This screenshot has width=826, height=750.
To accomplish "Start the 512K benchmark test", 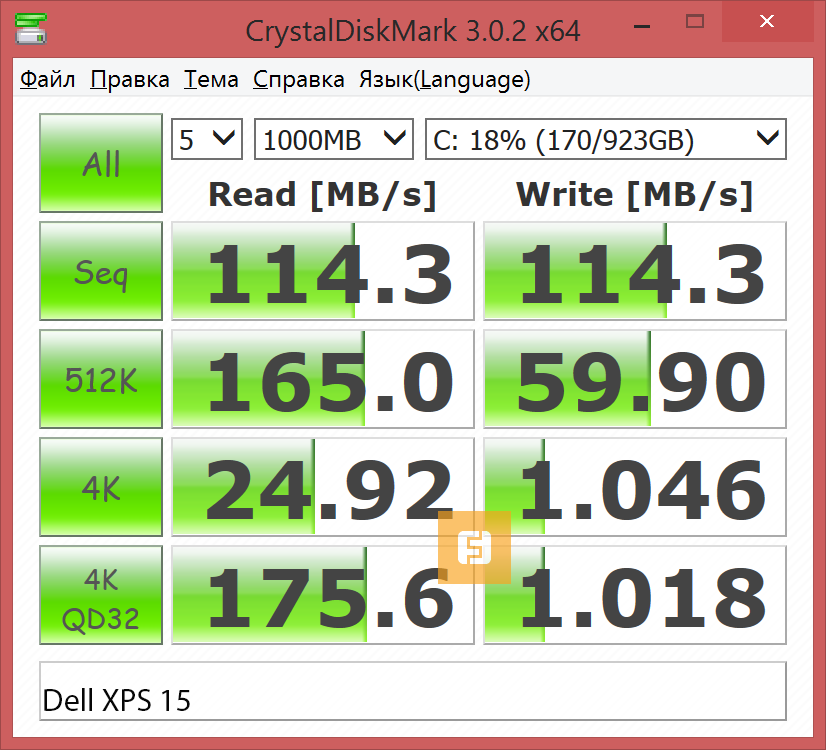I will point(100,380).
